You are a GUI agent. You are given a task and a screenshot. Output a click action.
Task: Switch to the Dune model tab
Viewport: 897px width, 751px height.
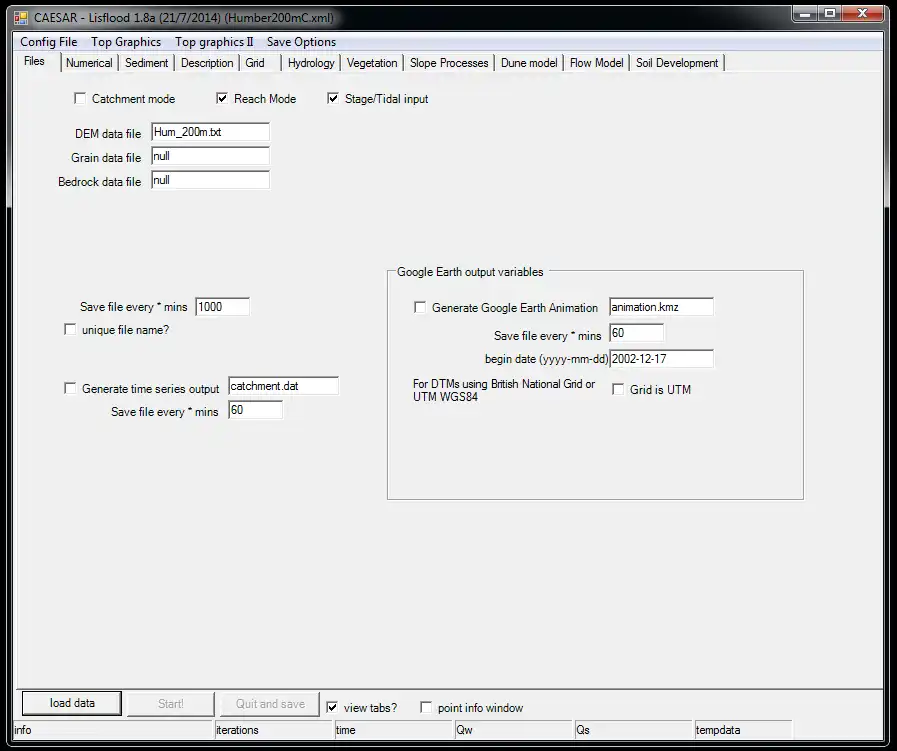(x=529, y=63)
